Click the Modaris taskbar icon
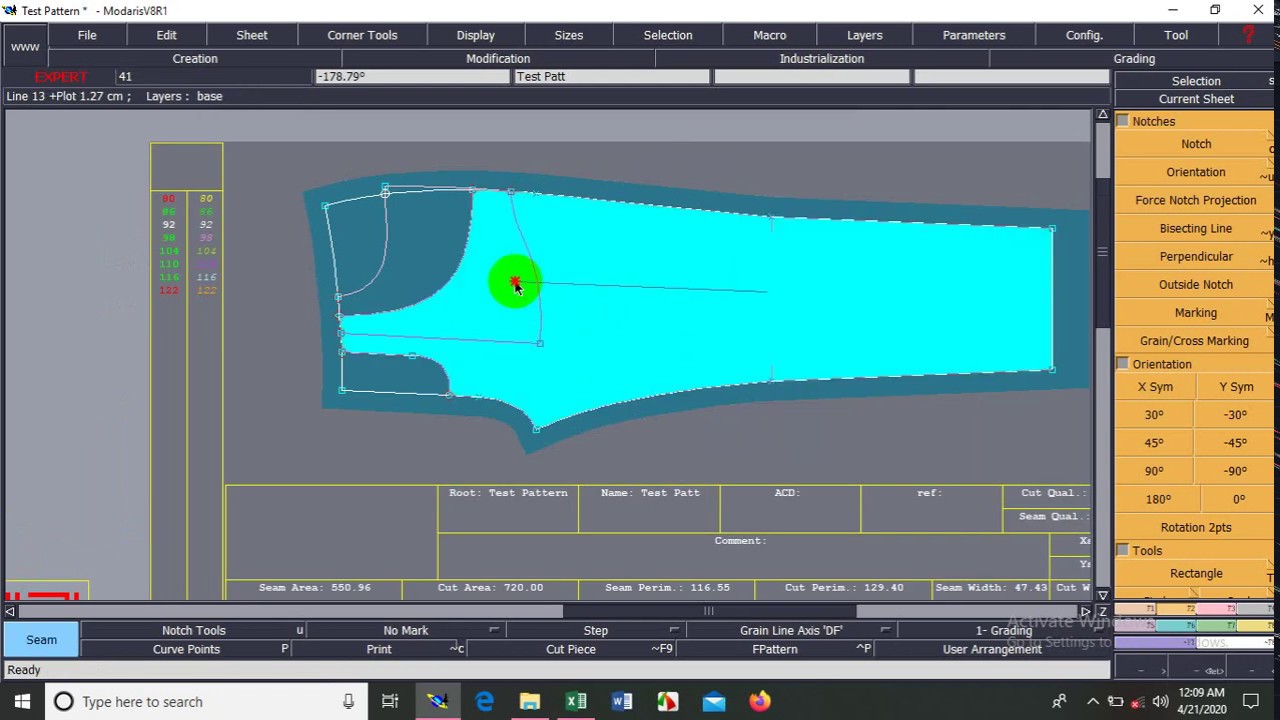 (437, 702)
